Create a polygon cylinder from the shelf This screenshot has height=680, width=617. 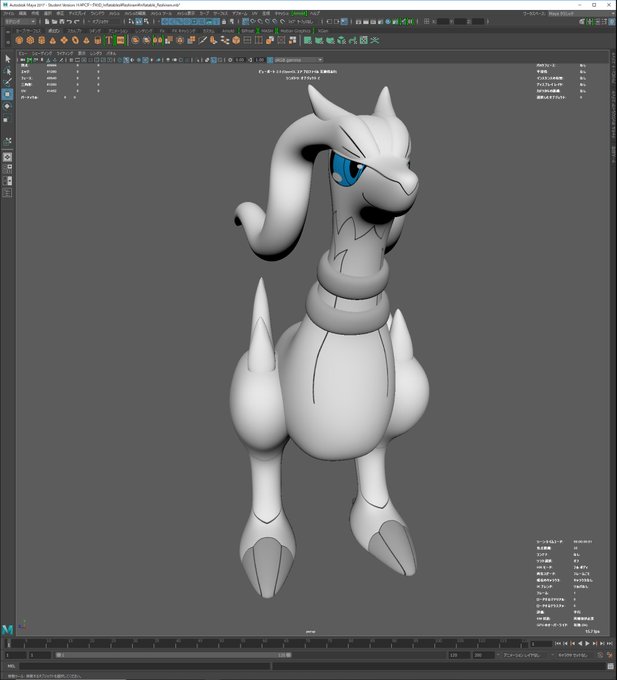click(x=42, y=40)
